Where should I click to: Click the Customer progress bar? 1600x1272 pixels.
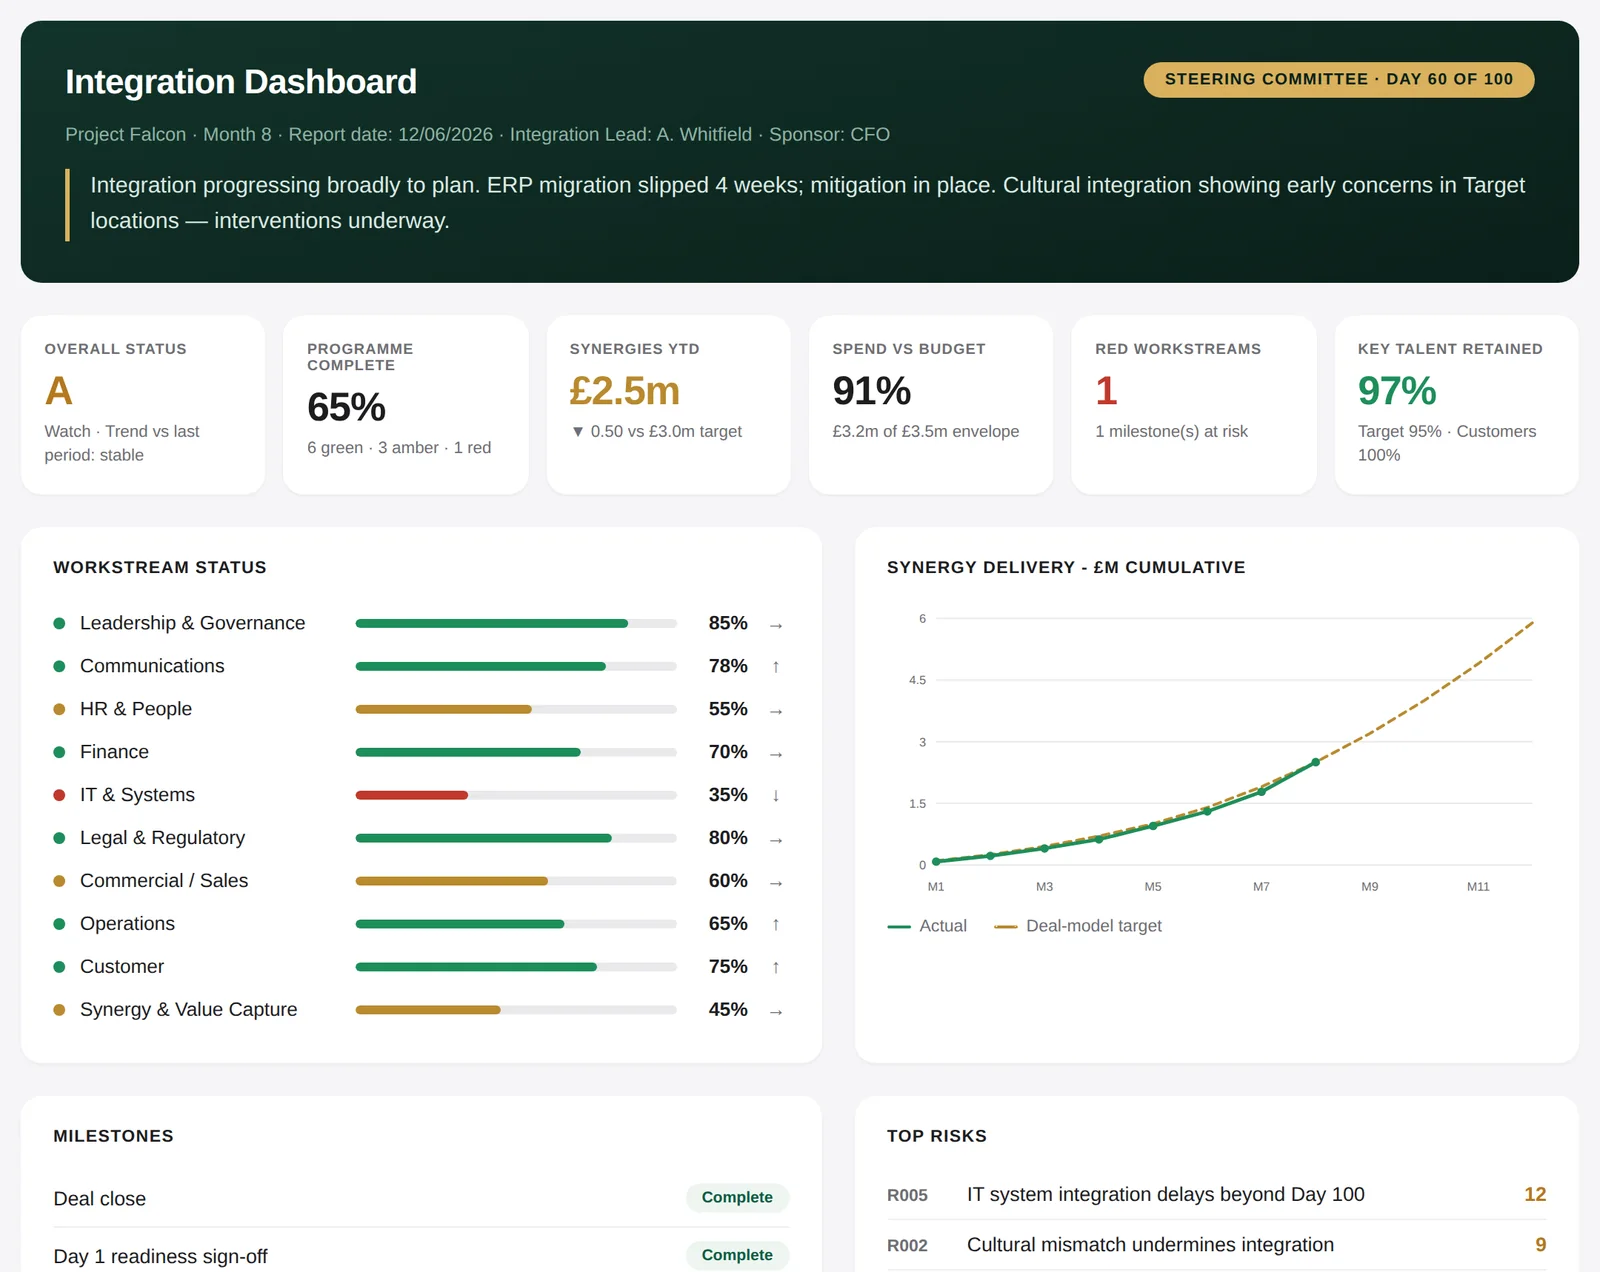(x=516, y=967)
